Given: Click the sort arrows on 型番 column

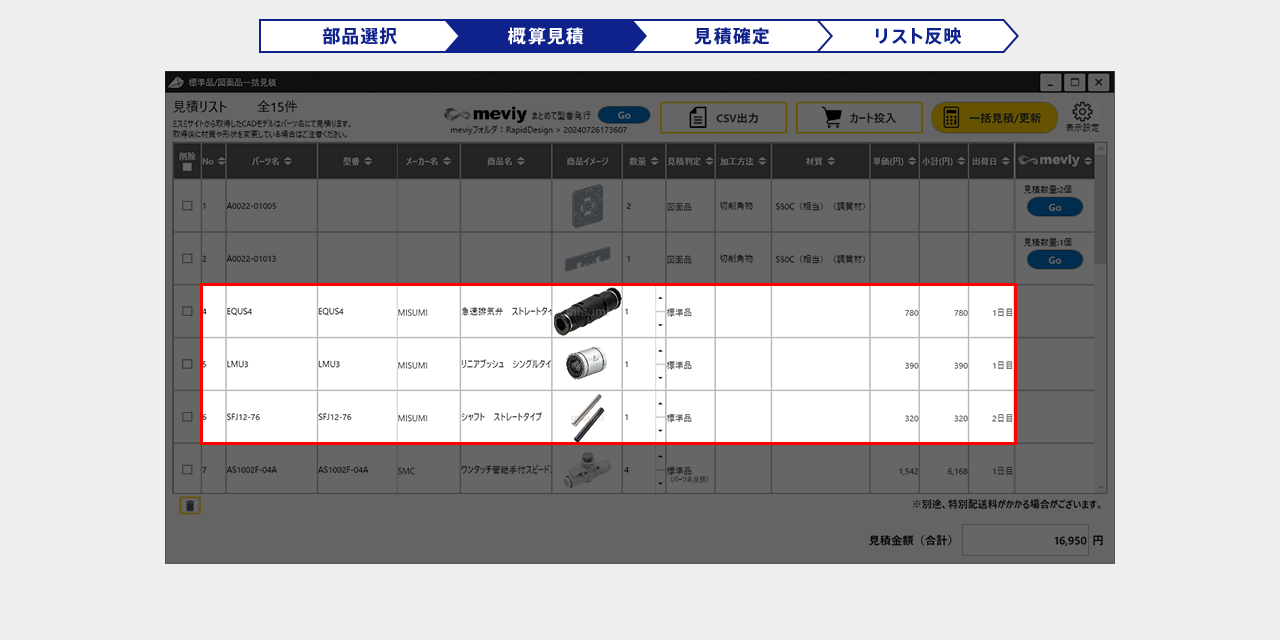Looking at the screenshot, I should (x=368, y=161).
